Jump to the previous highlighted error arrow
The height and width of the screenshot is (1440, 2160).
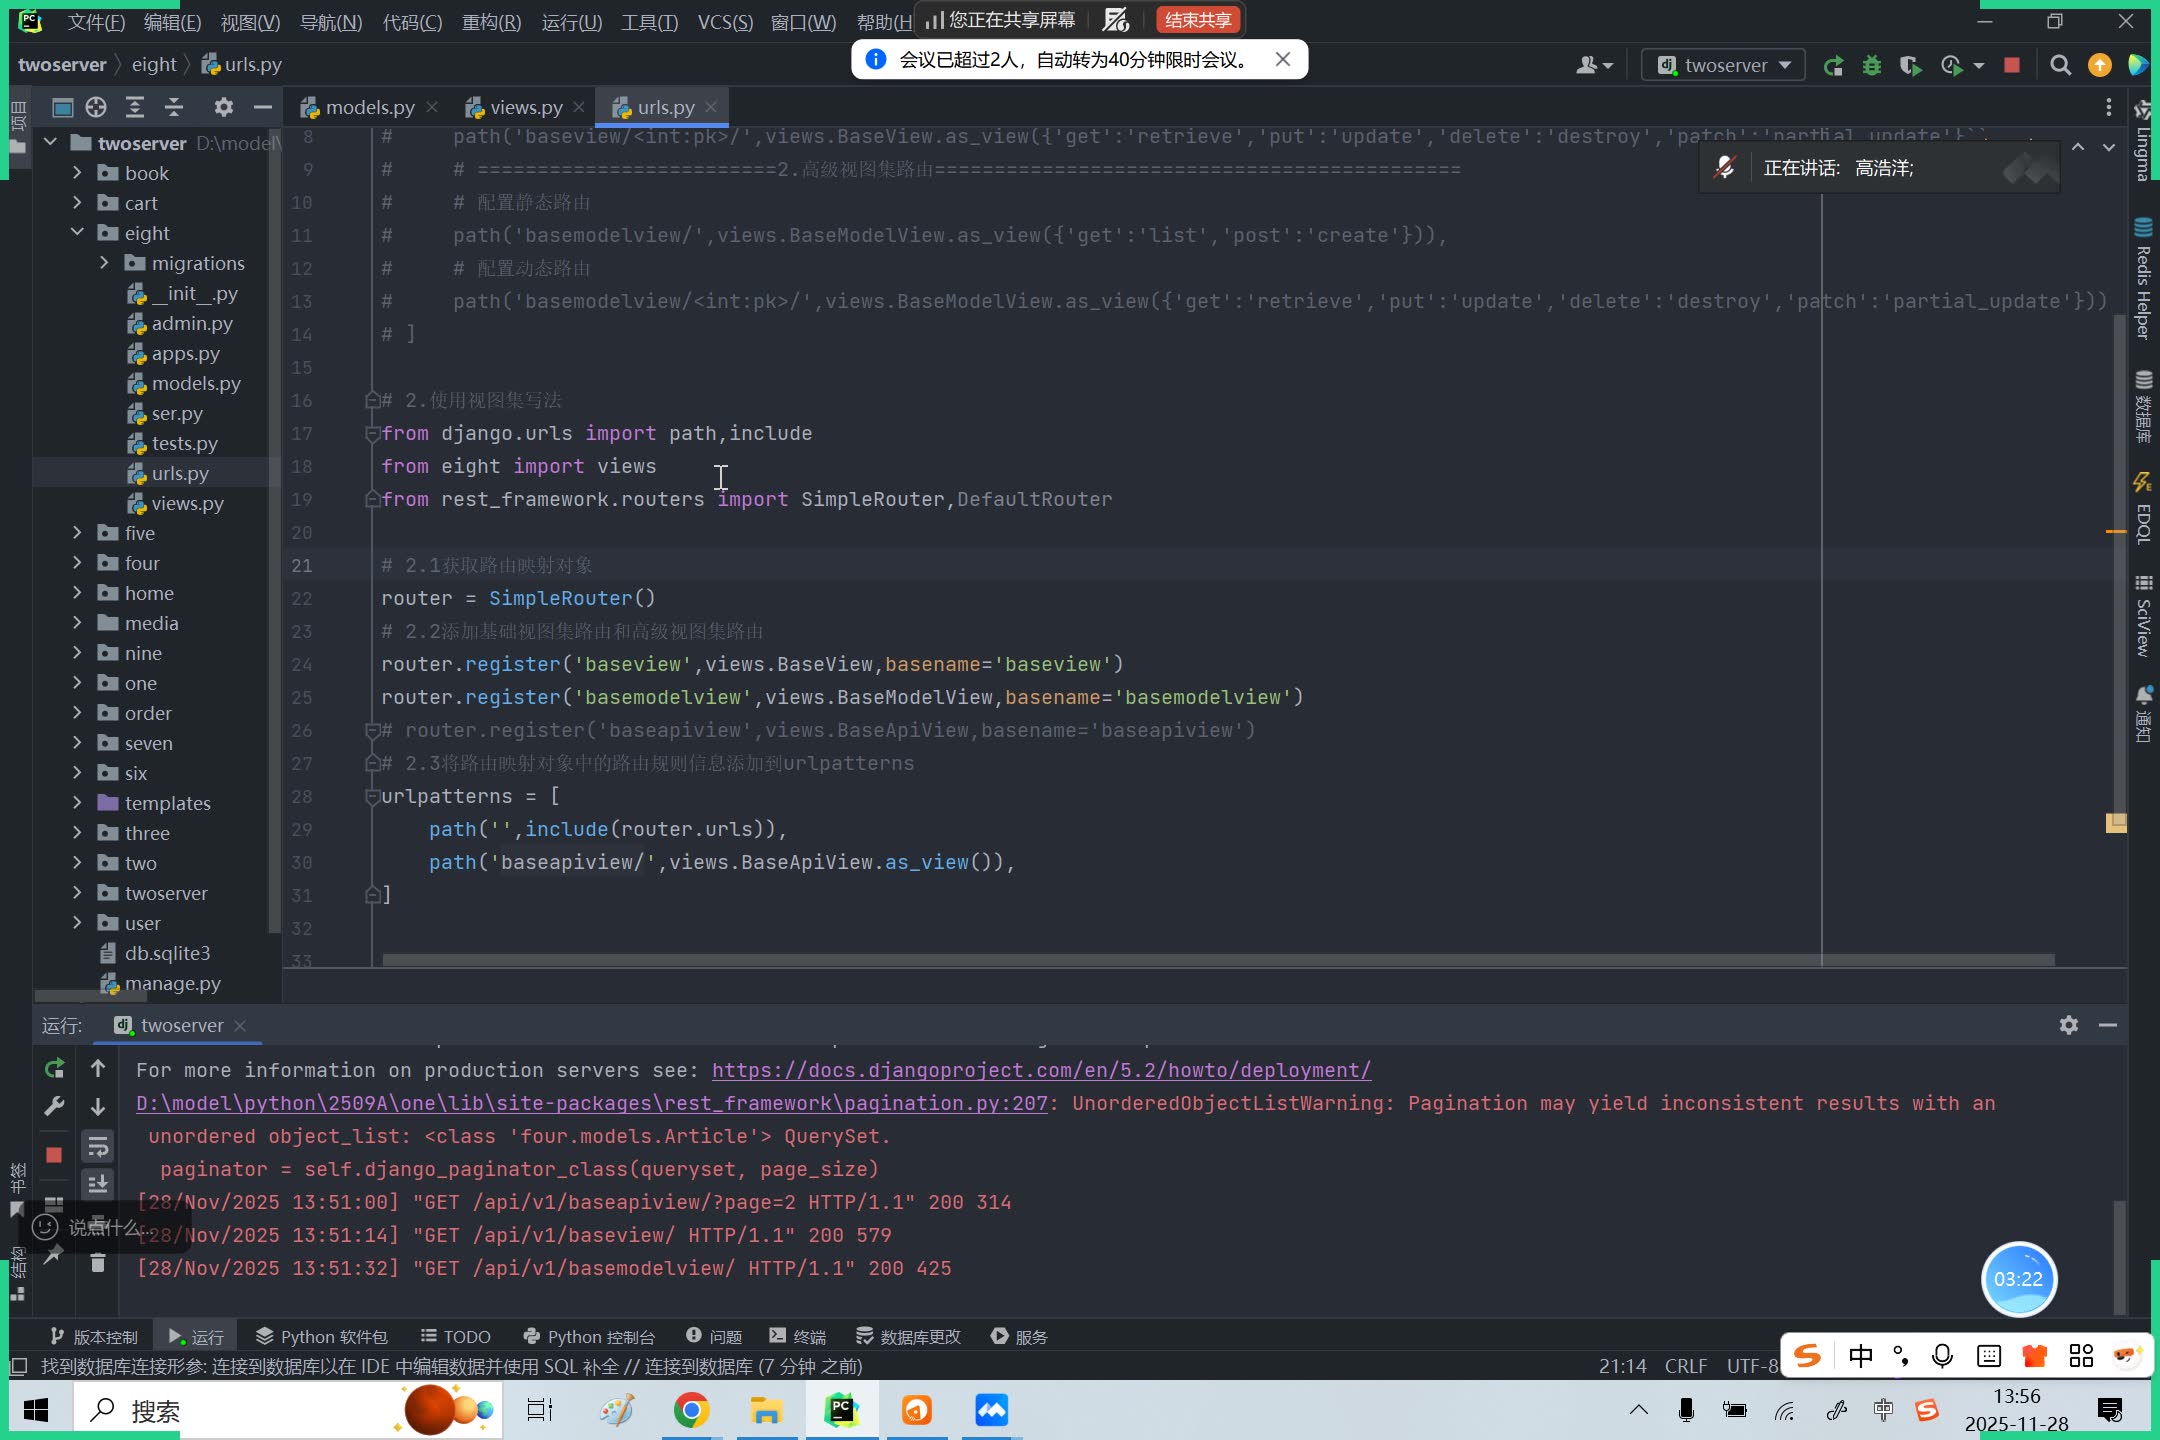(2078, 147)
